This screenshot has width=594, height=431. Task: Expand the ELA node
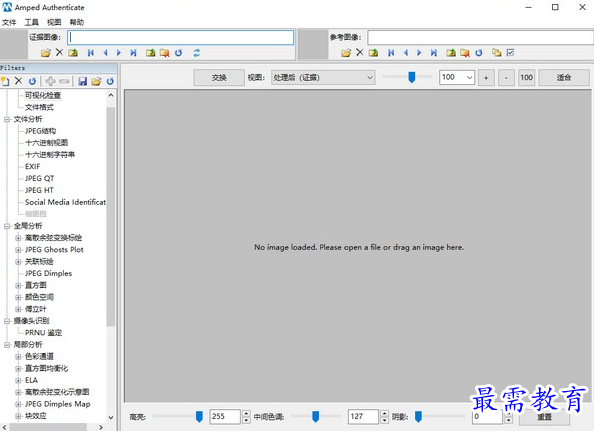pos(18,380)
